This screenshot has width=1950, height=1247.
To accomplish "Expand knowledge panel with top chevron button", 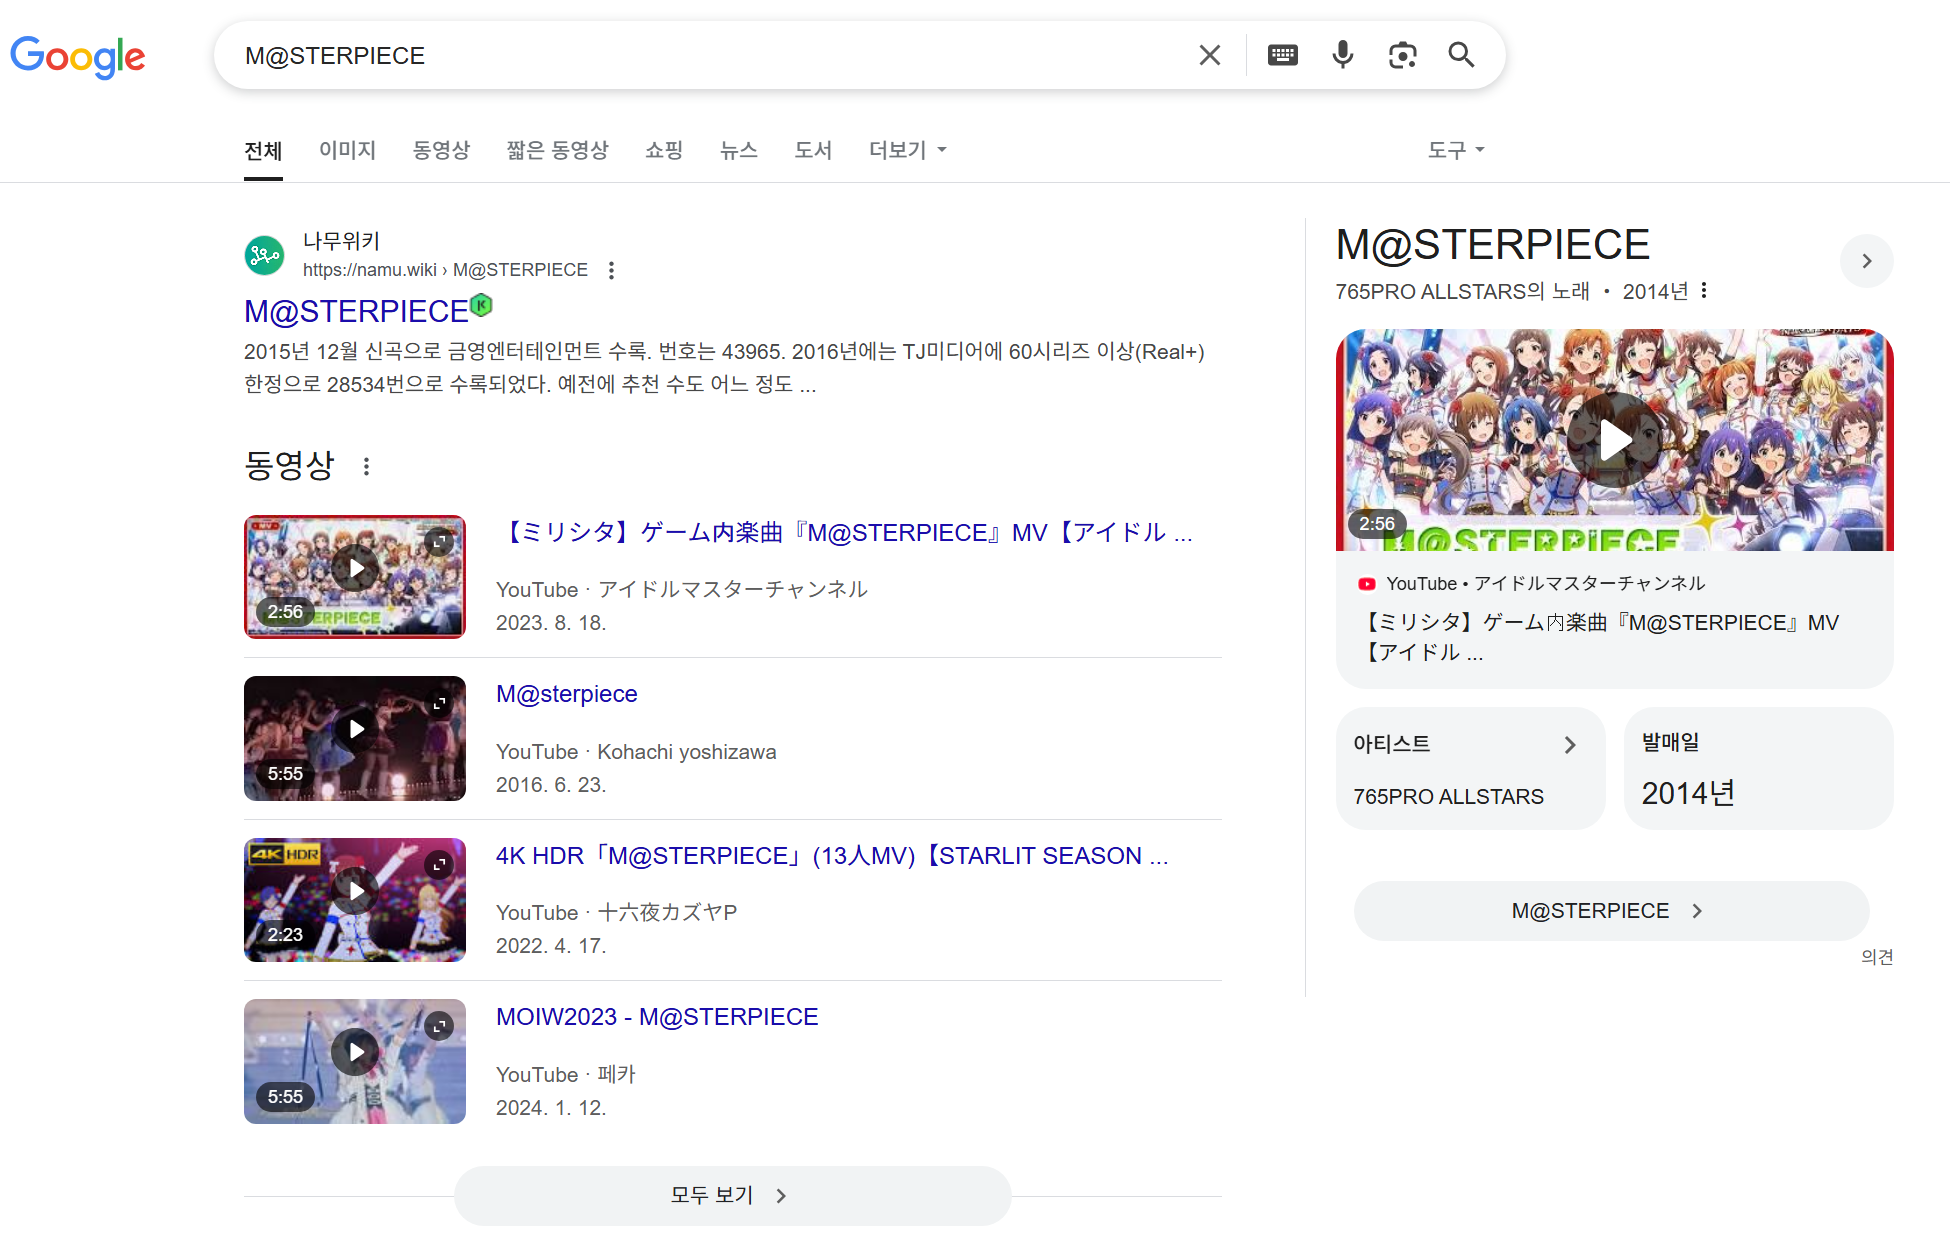I will pyautogui.click(x=1866, y=261).
